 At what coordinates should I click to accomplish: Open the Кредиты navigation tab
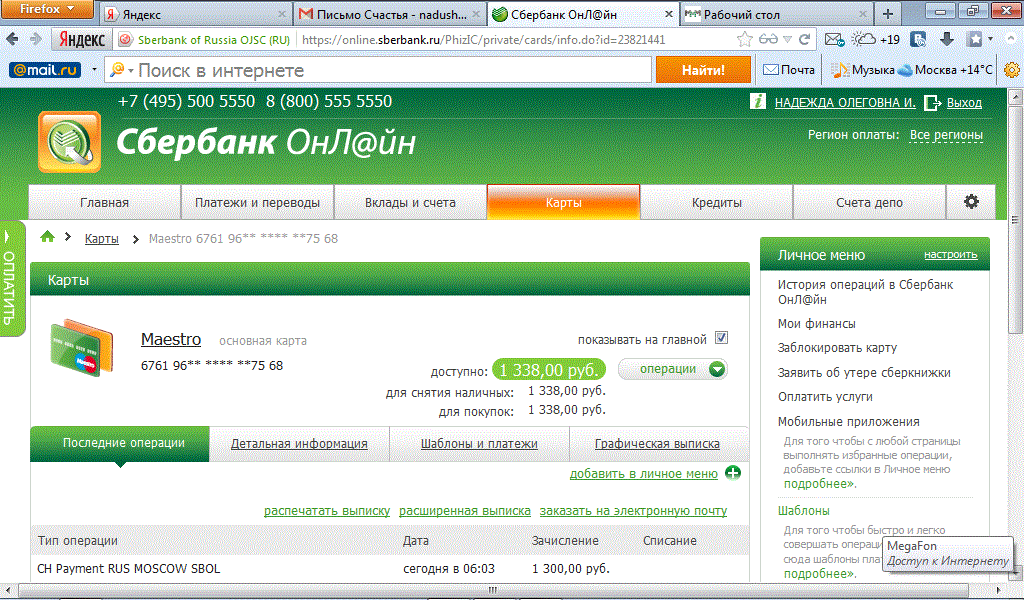pyautogui.click(x=716, y=202)
